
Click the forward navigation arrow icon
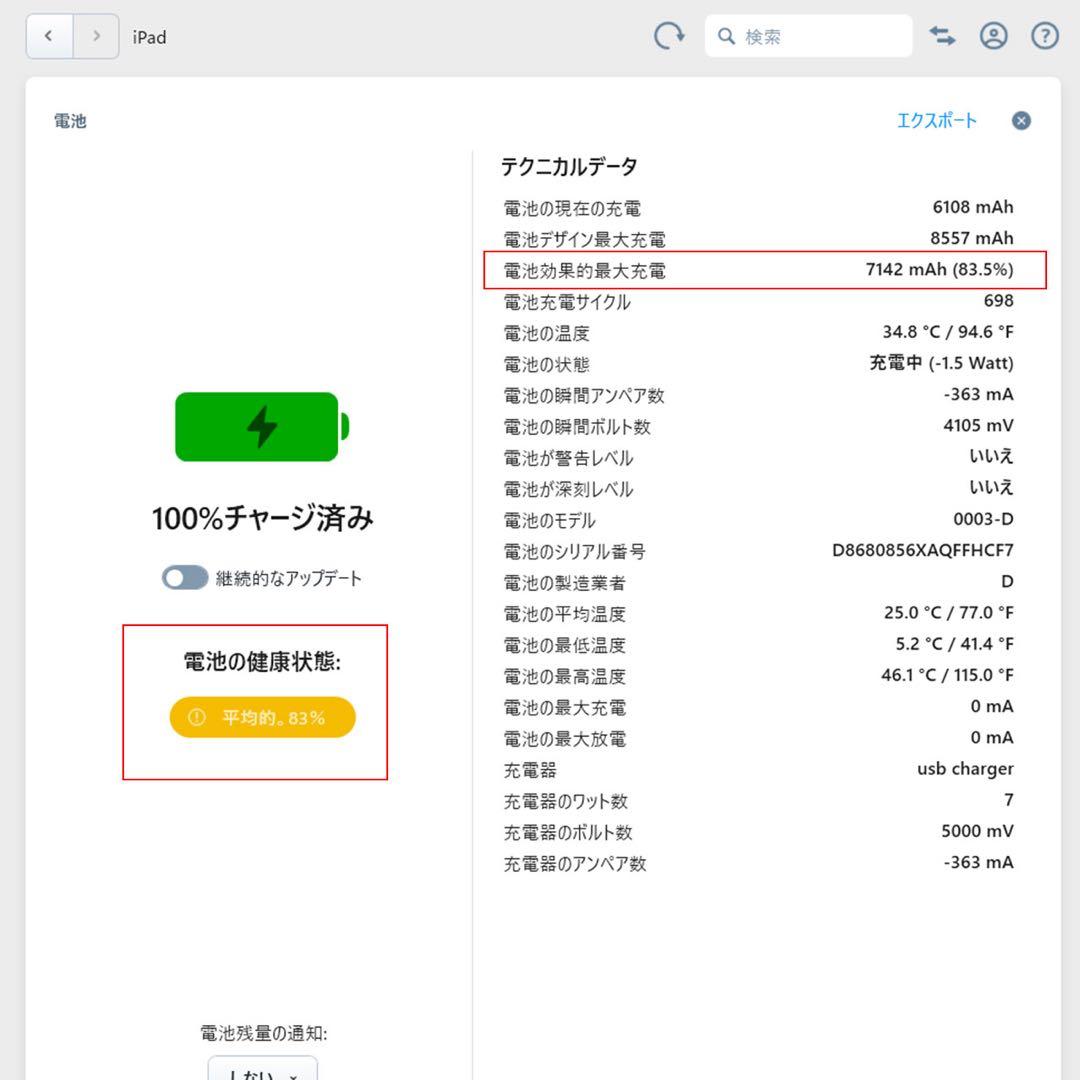click(96, 35)
